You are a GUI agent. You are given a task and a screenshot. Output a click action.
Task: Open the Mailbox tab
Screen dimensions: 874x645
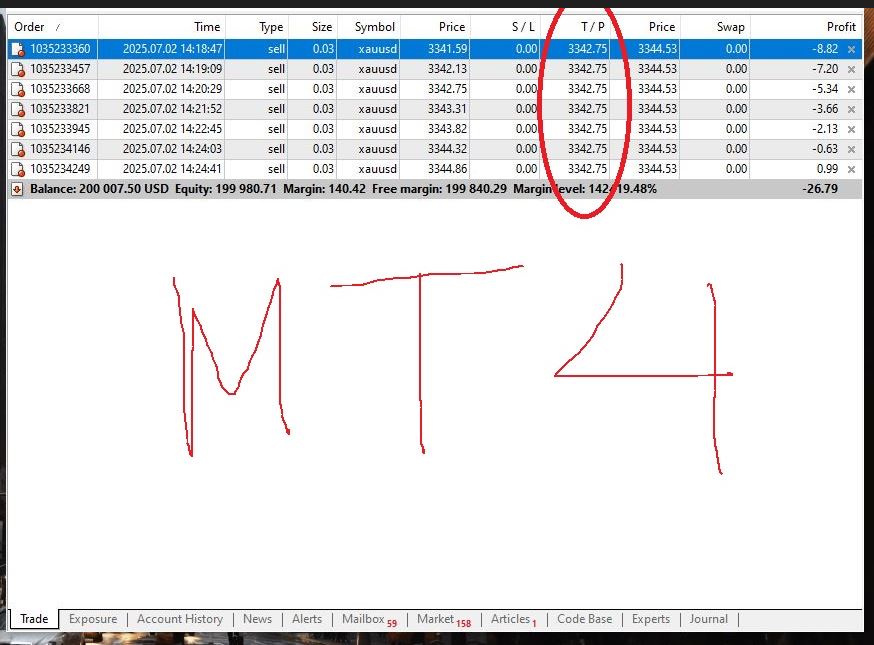369,619
